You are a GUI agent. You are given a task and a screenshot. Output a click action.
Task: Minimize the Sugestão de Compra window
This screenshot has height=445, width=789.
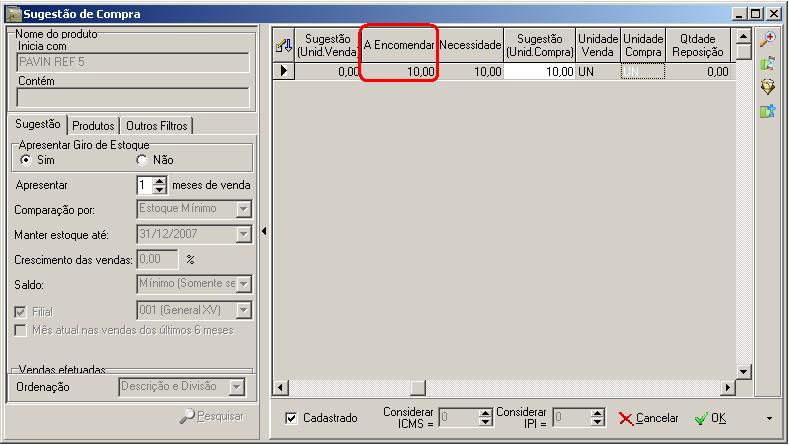(739, 14)
